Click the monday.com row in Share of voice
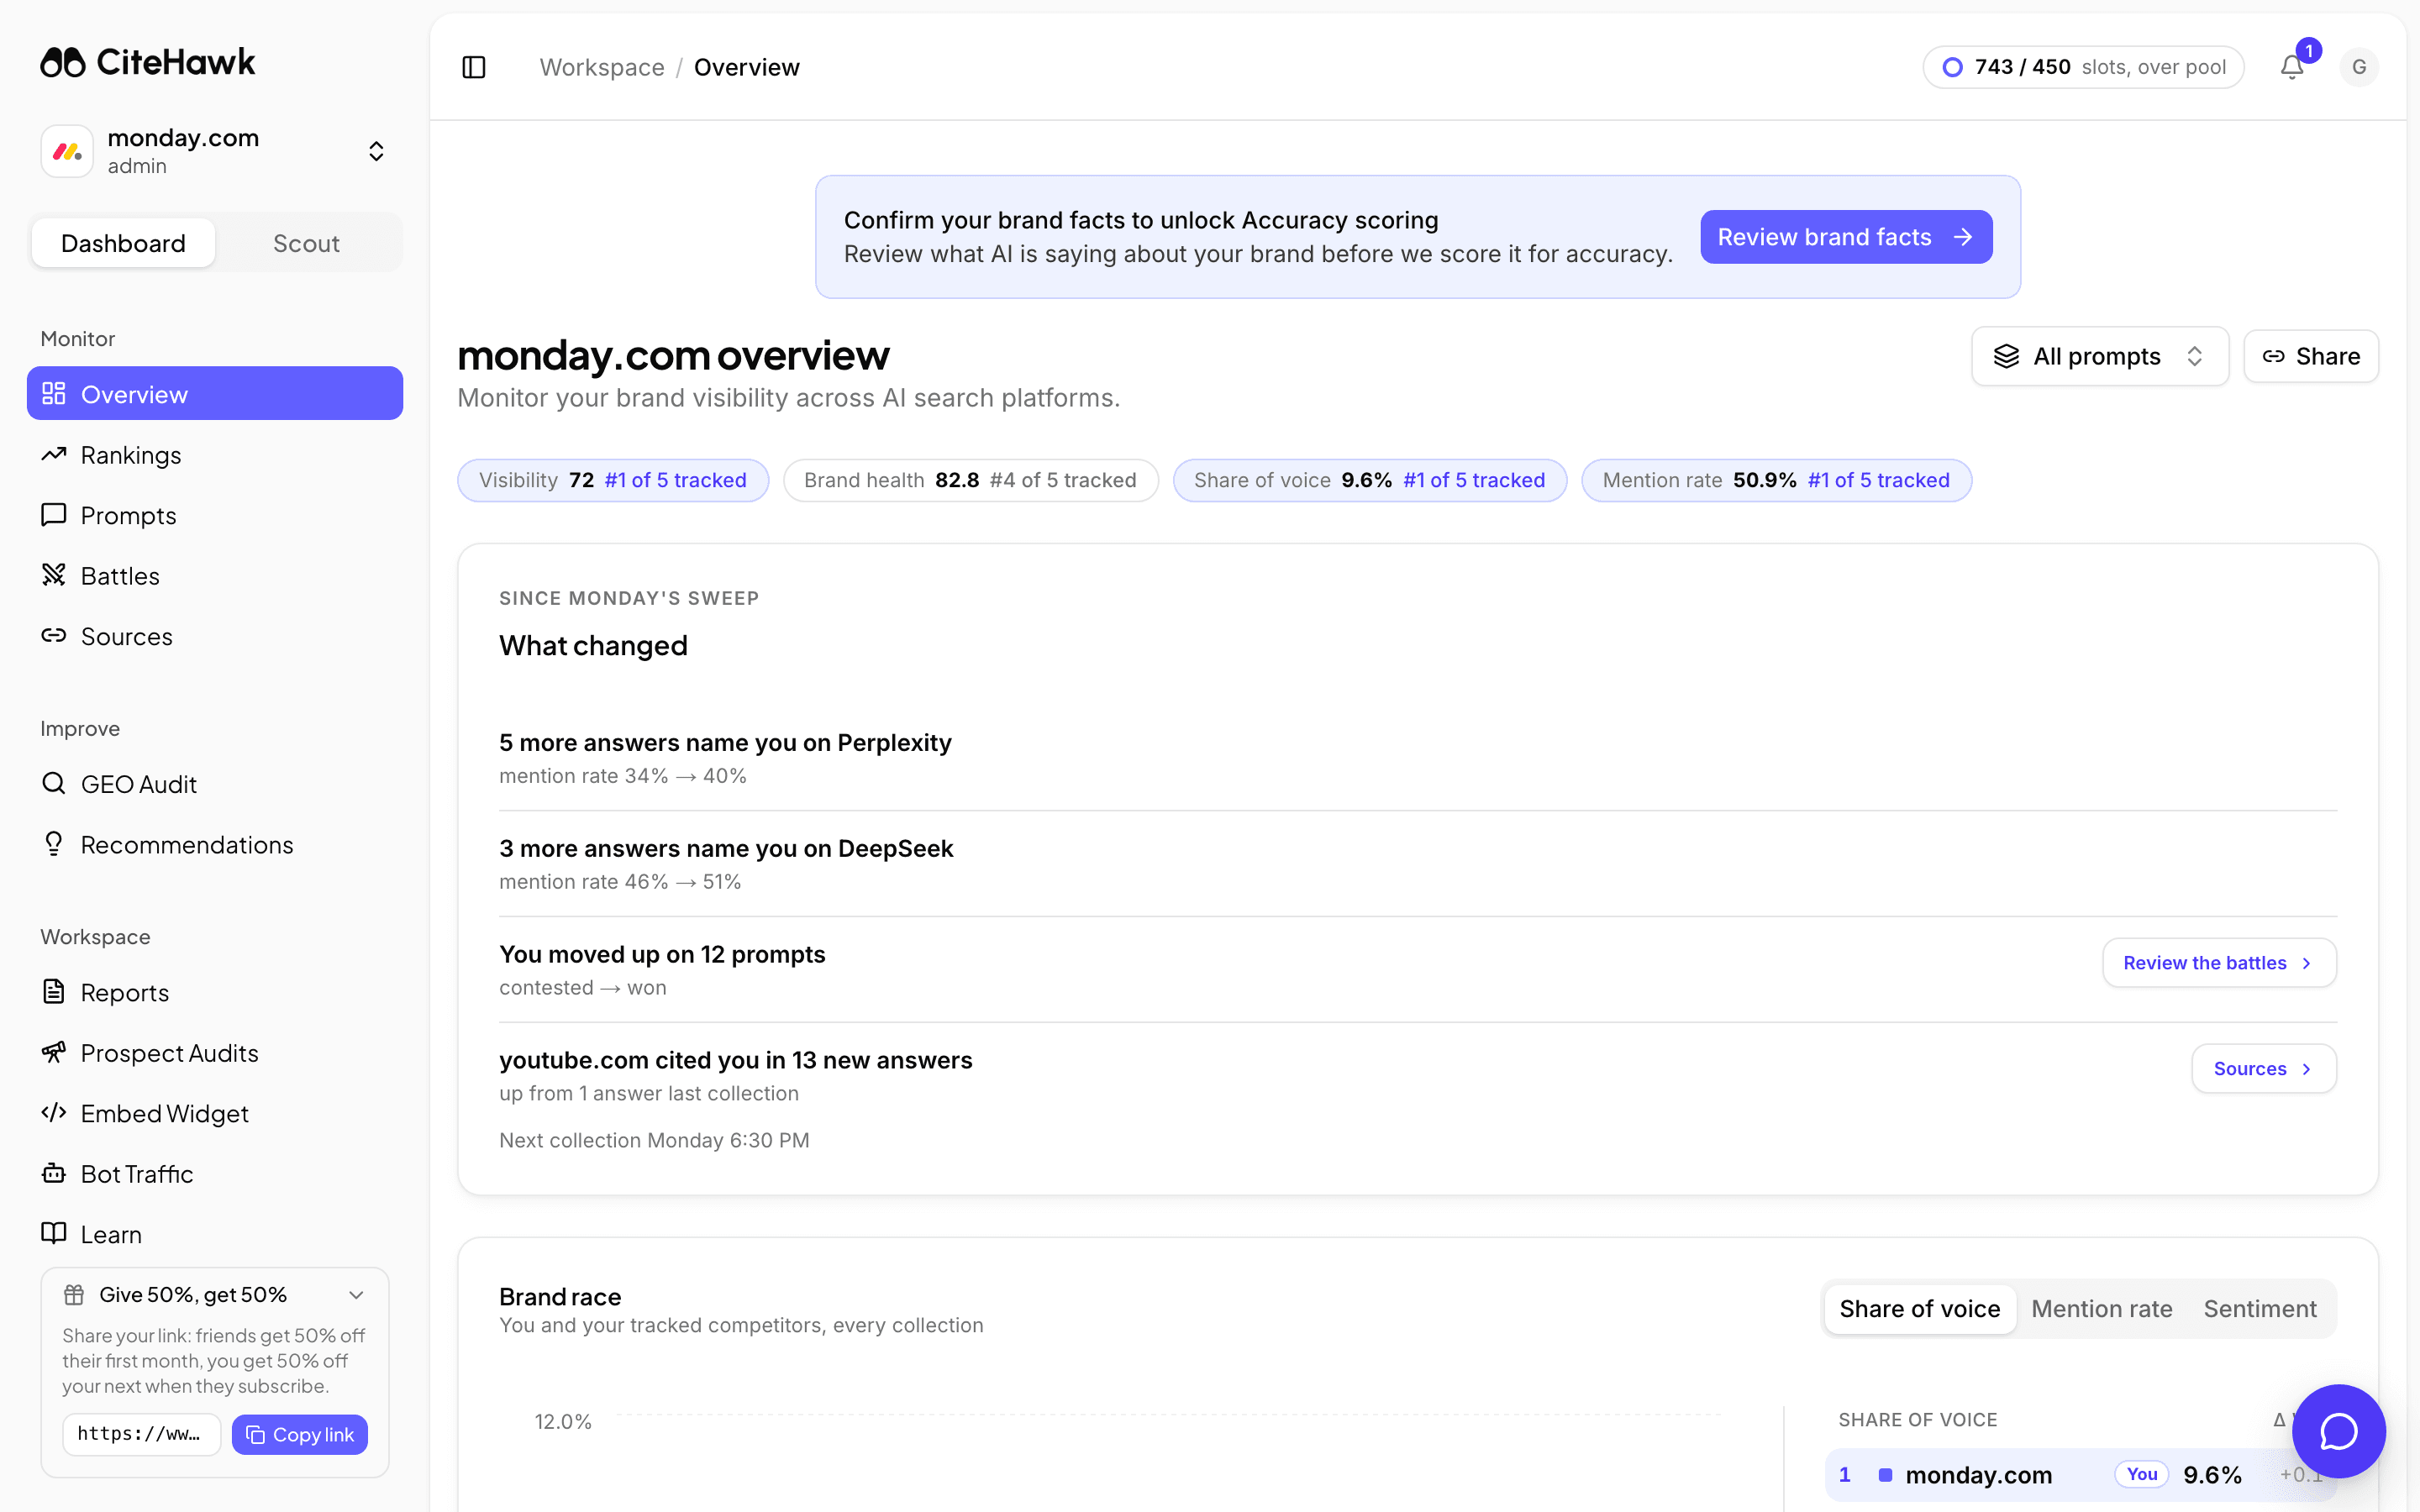This screenshot has height=1512, width=2420. [x=2083, y=1475]
